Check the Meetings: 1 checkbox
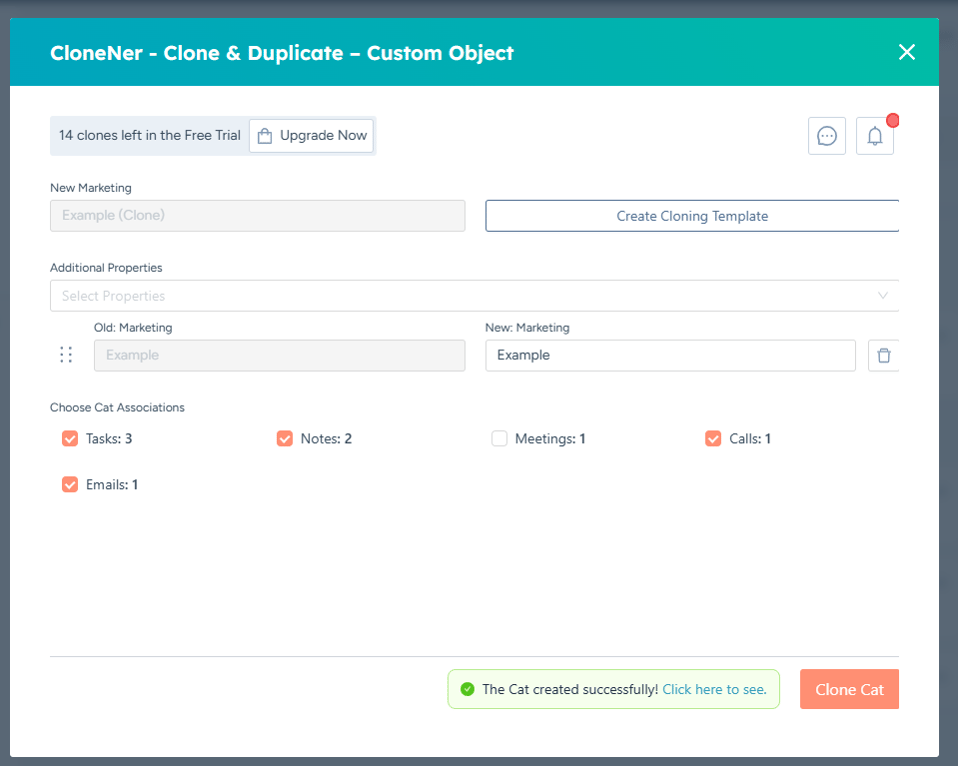The width and height of the screenshot is (958, 766). point(499,439)
